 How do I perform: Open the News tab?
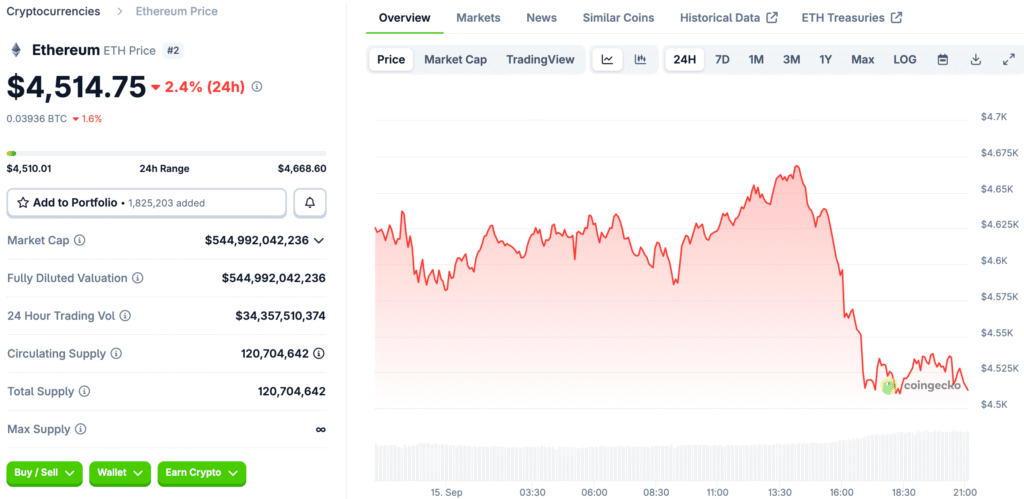tap(541, 18)
